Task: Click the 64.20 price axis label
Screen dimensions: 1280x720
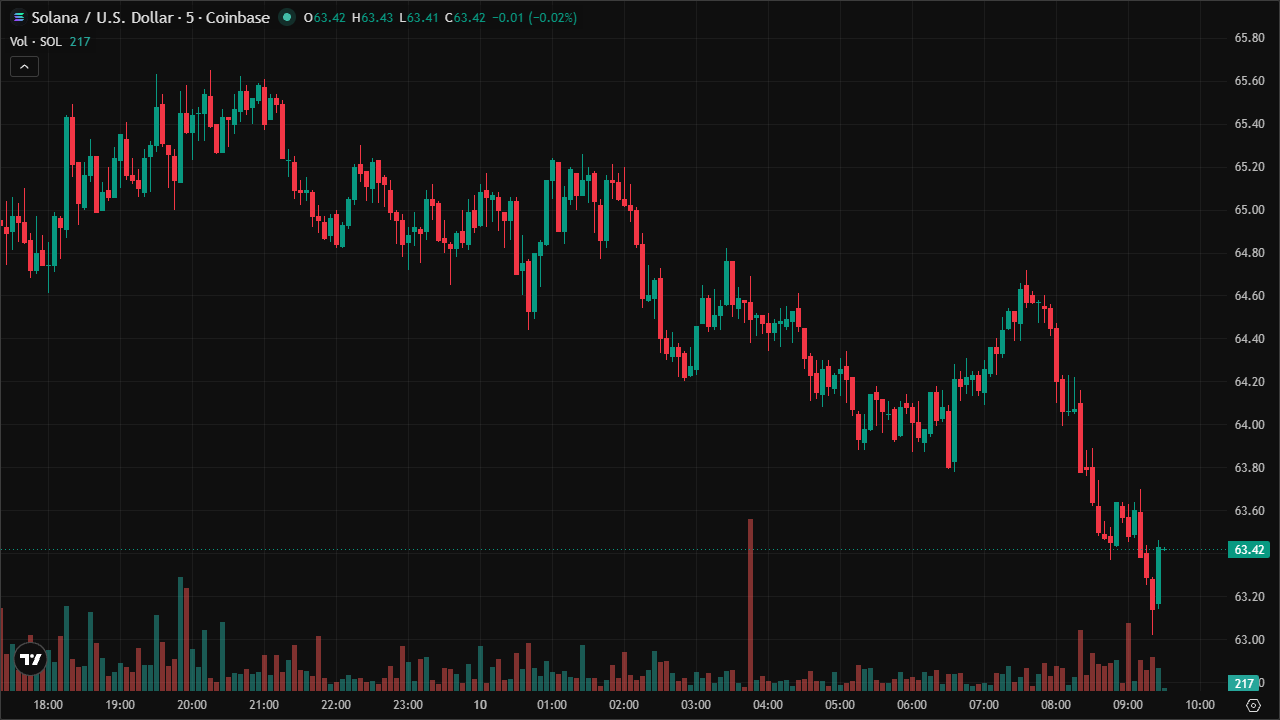Action: pos(1250,382)
